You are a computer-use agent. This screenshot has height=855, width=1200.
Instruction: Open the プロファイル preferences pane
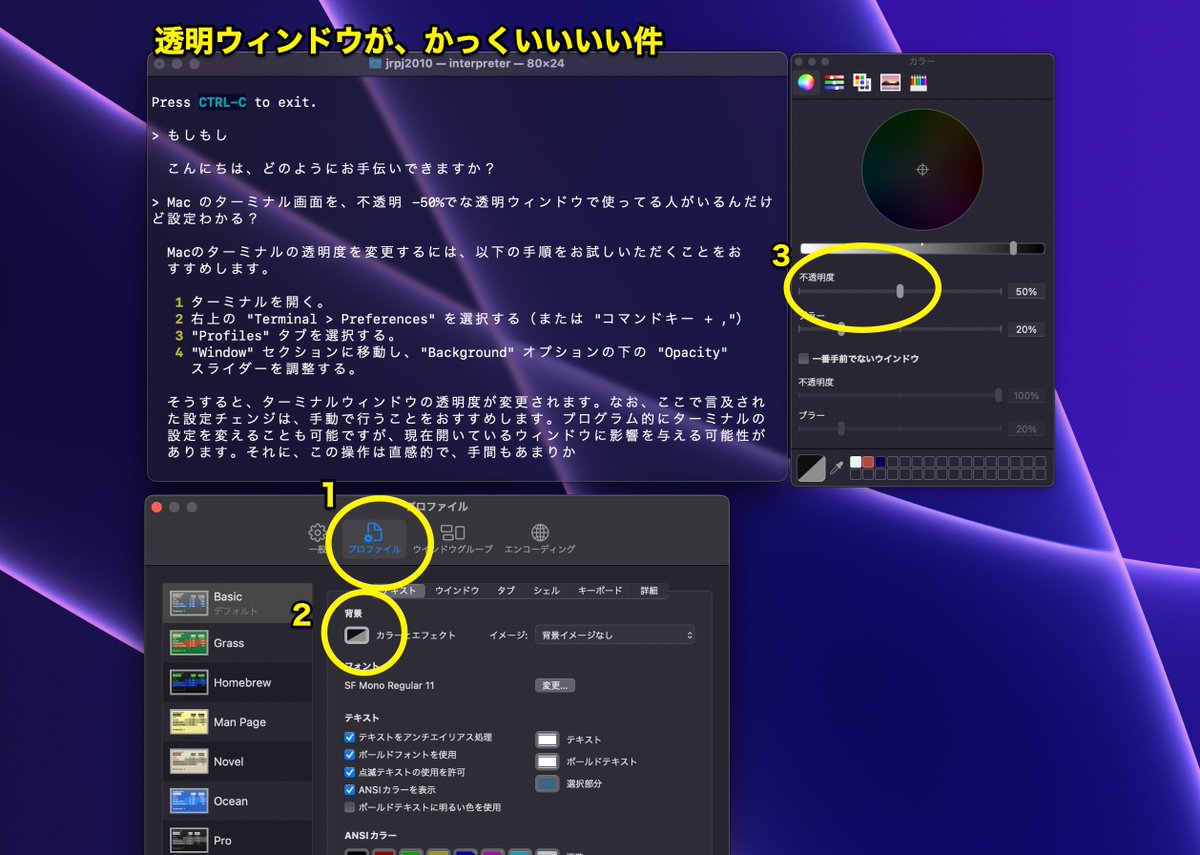click(374, 539)
